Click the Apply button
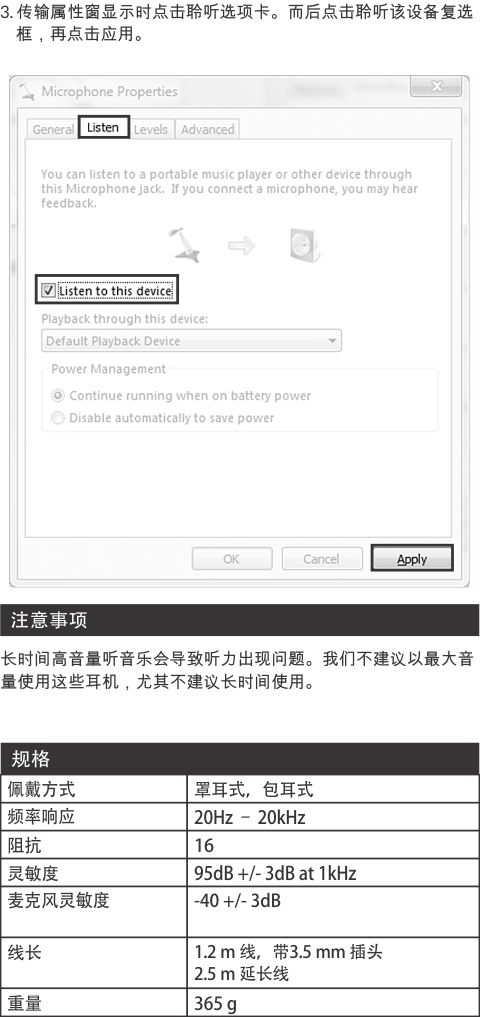 (x=412, y=558)
